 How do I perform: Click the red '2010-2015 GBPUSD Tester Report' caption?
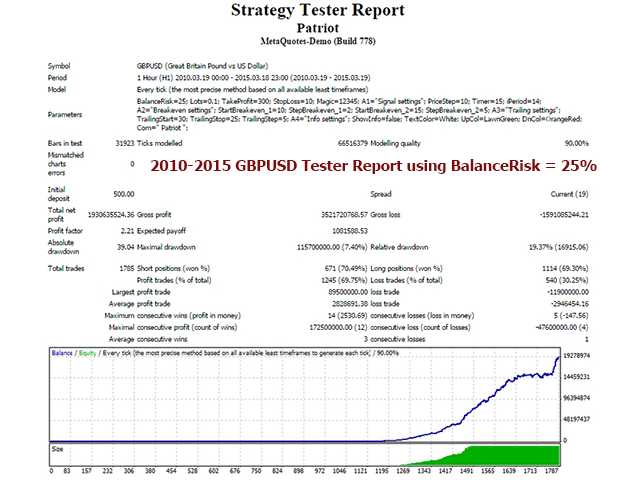coord(373,166)
